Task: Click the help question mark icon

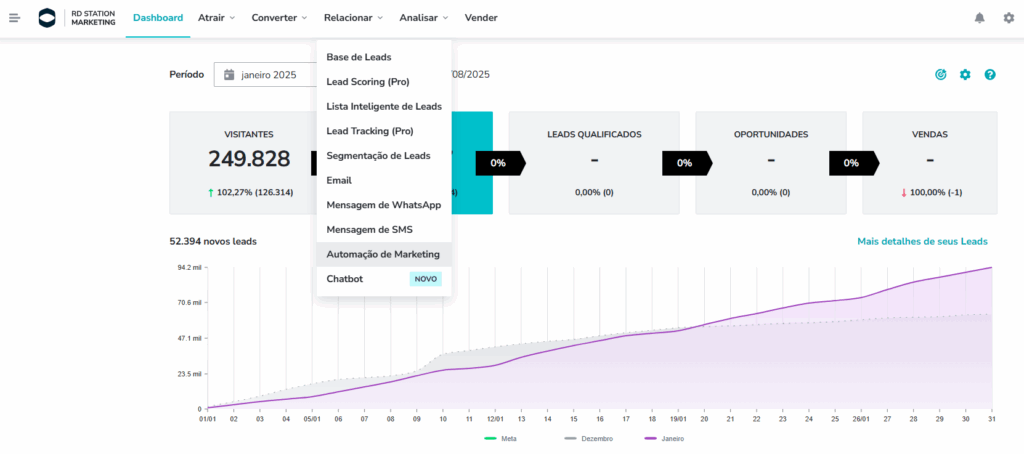Action: tap(990, 75)
